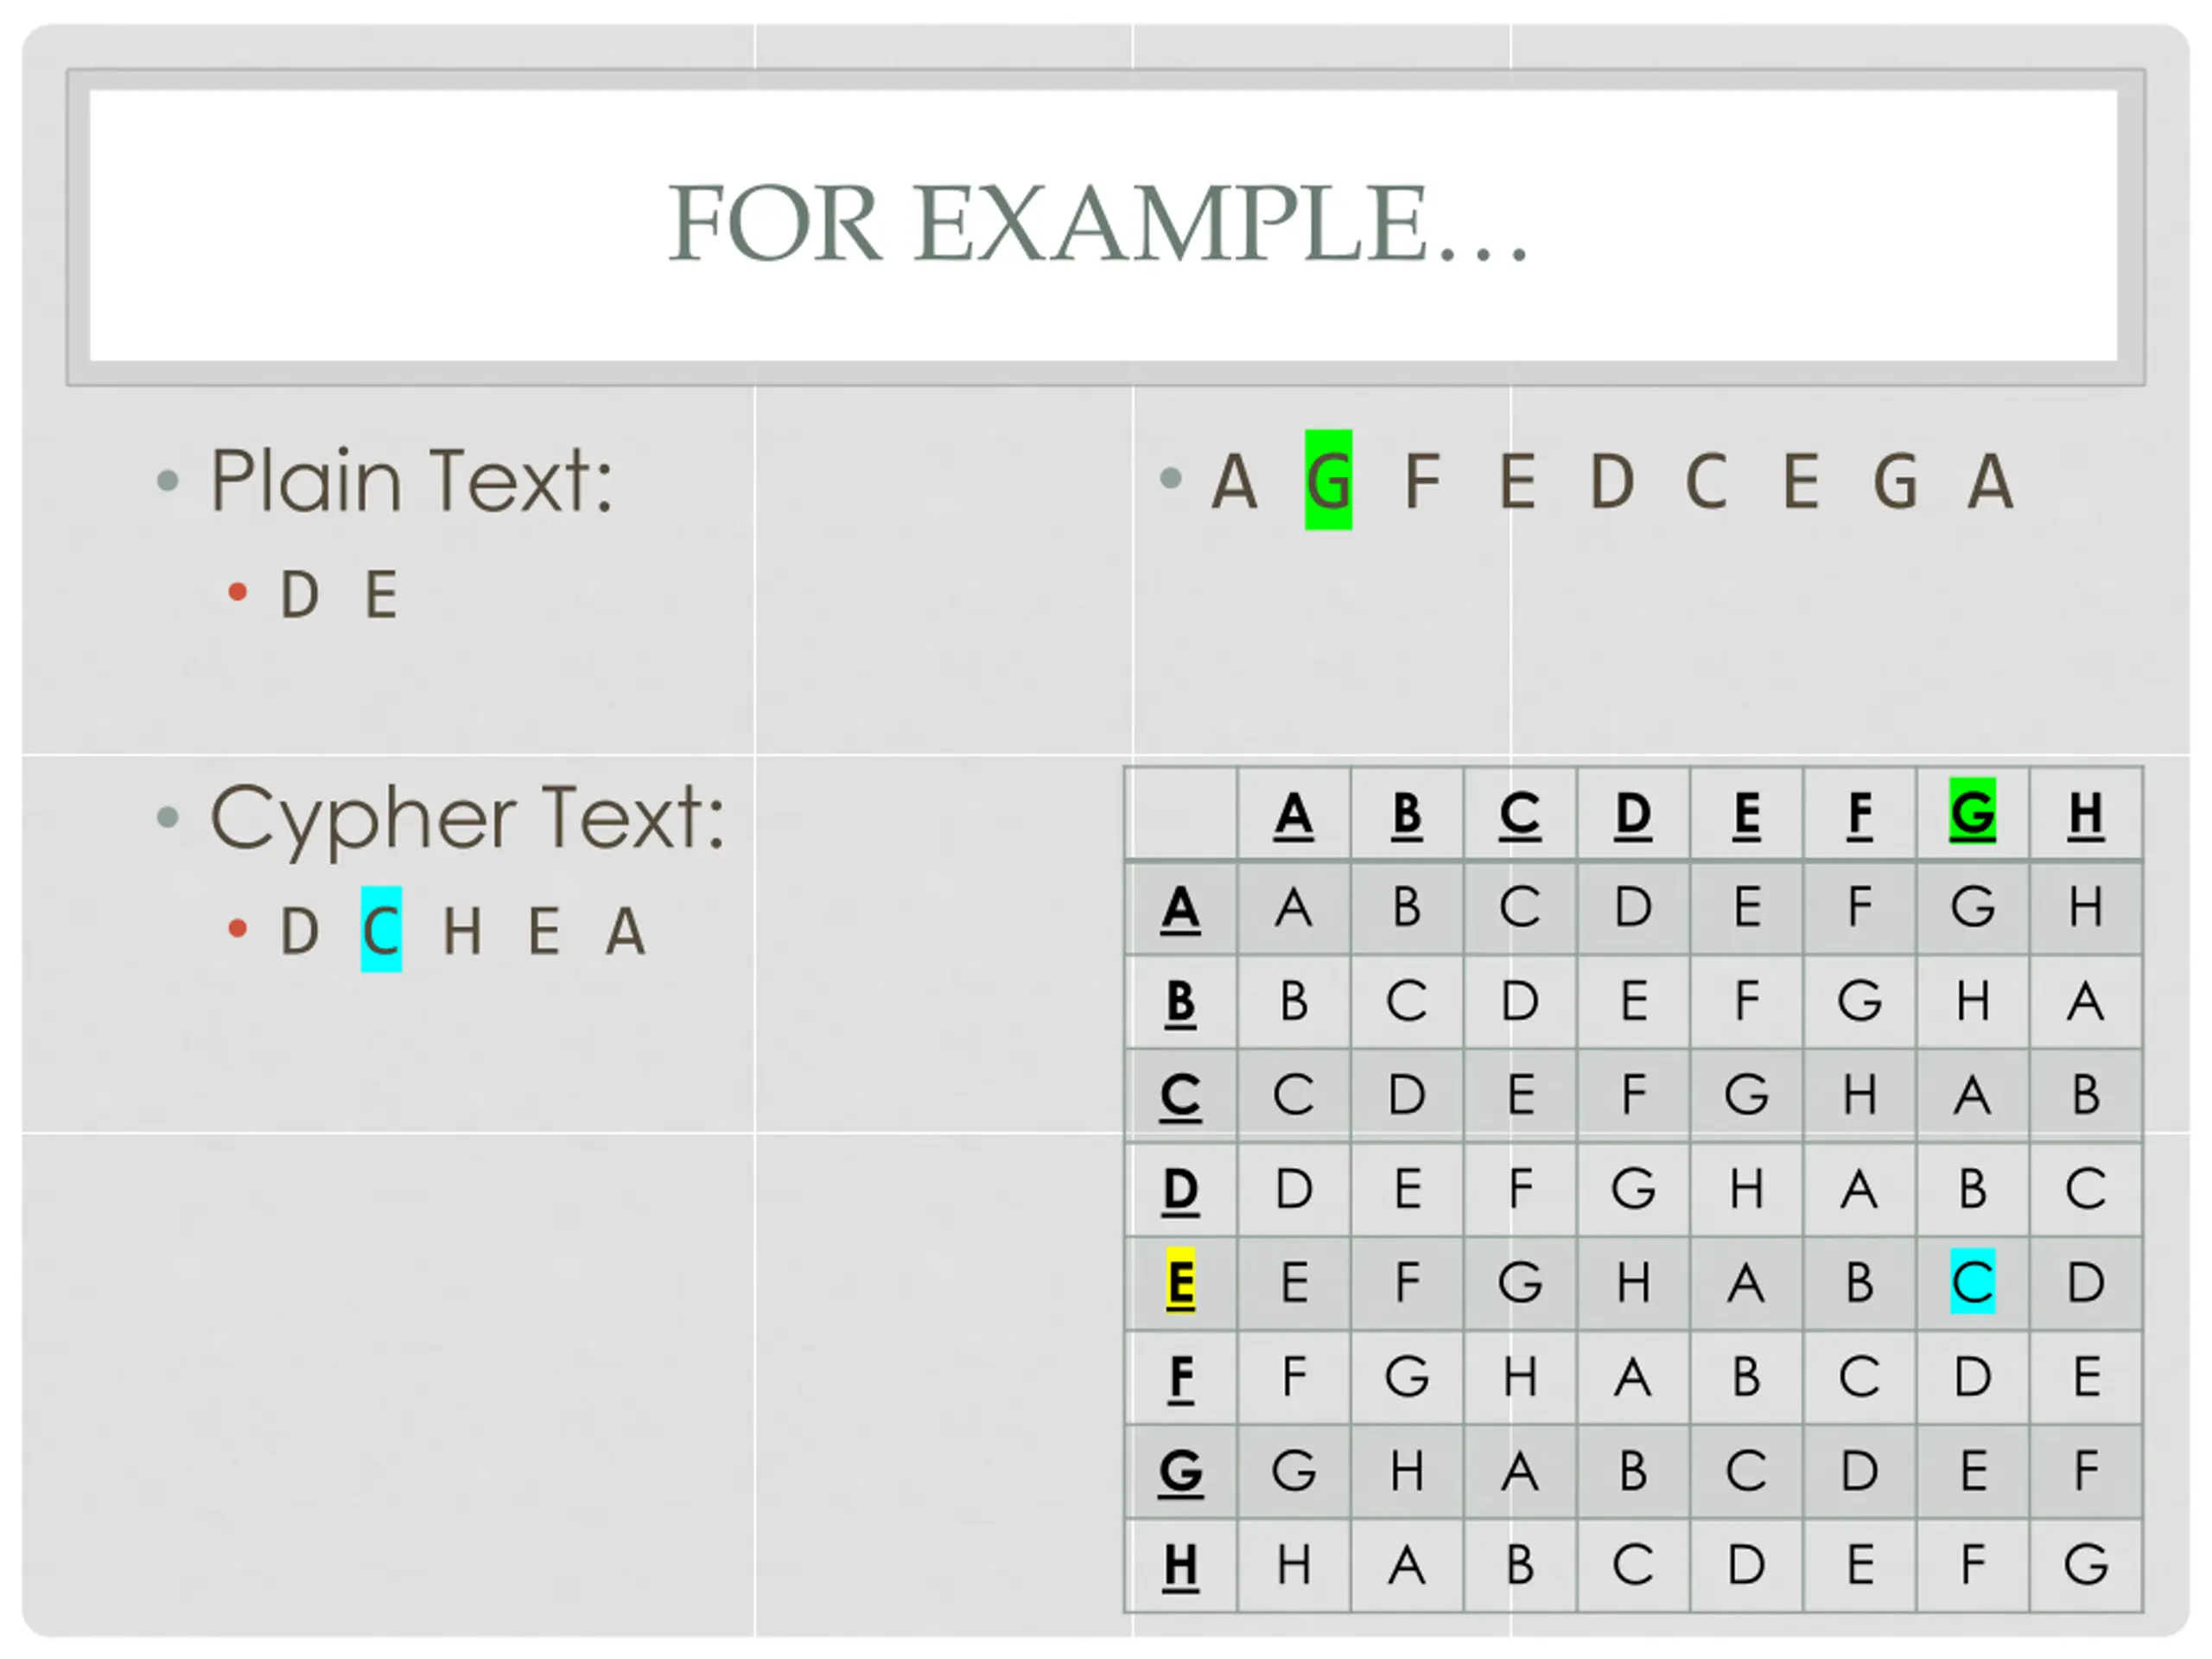Select column header H in the table

(2085, 814)
